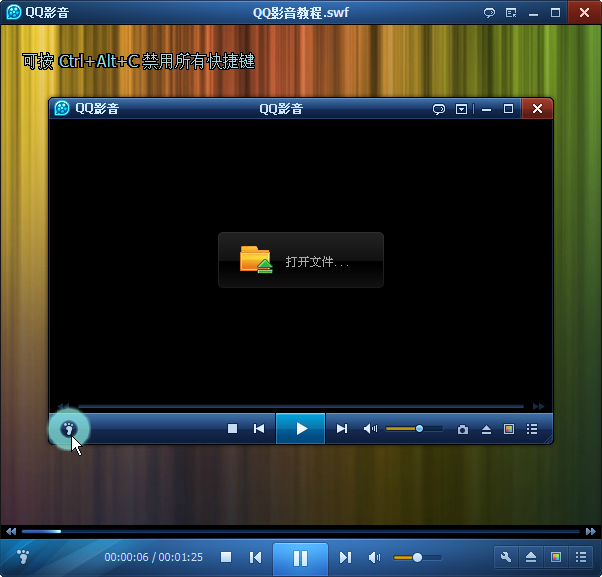The image size is (602, 577).
Task: Click the inner window resize grip
Action: point(548,439)
